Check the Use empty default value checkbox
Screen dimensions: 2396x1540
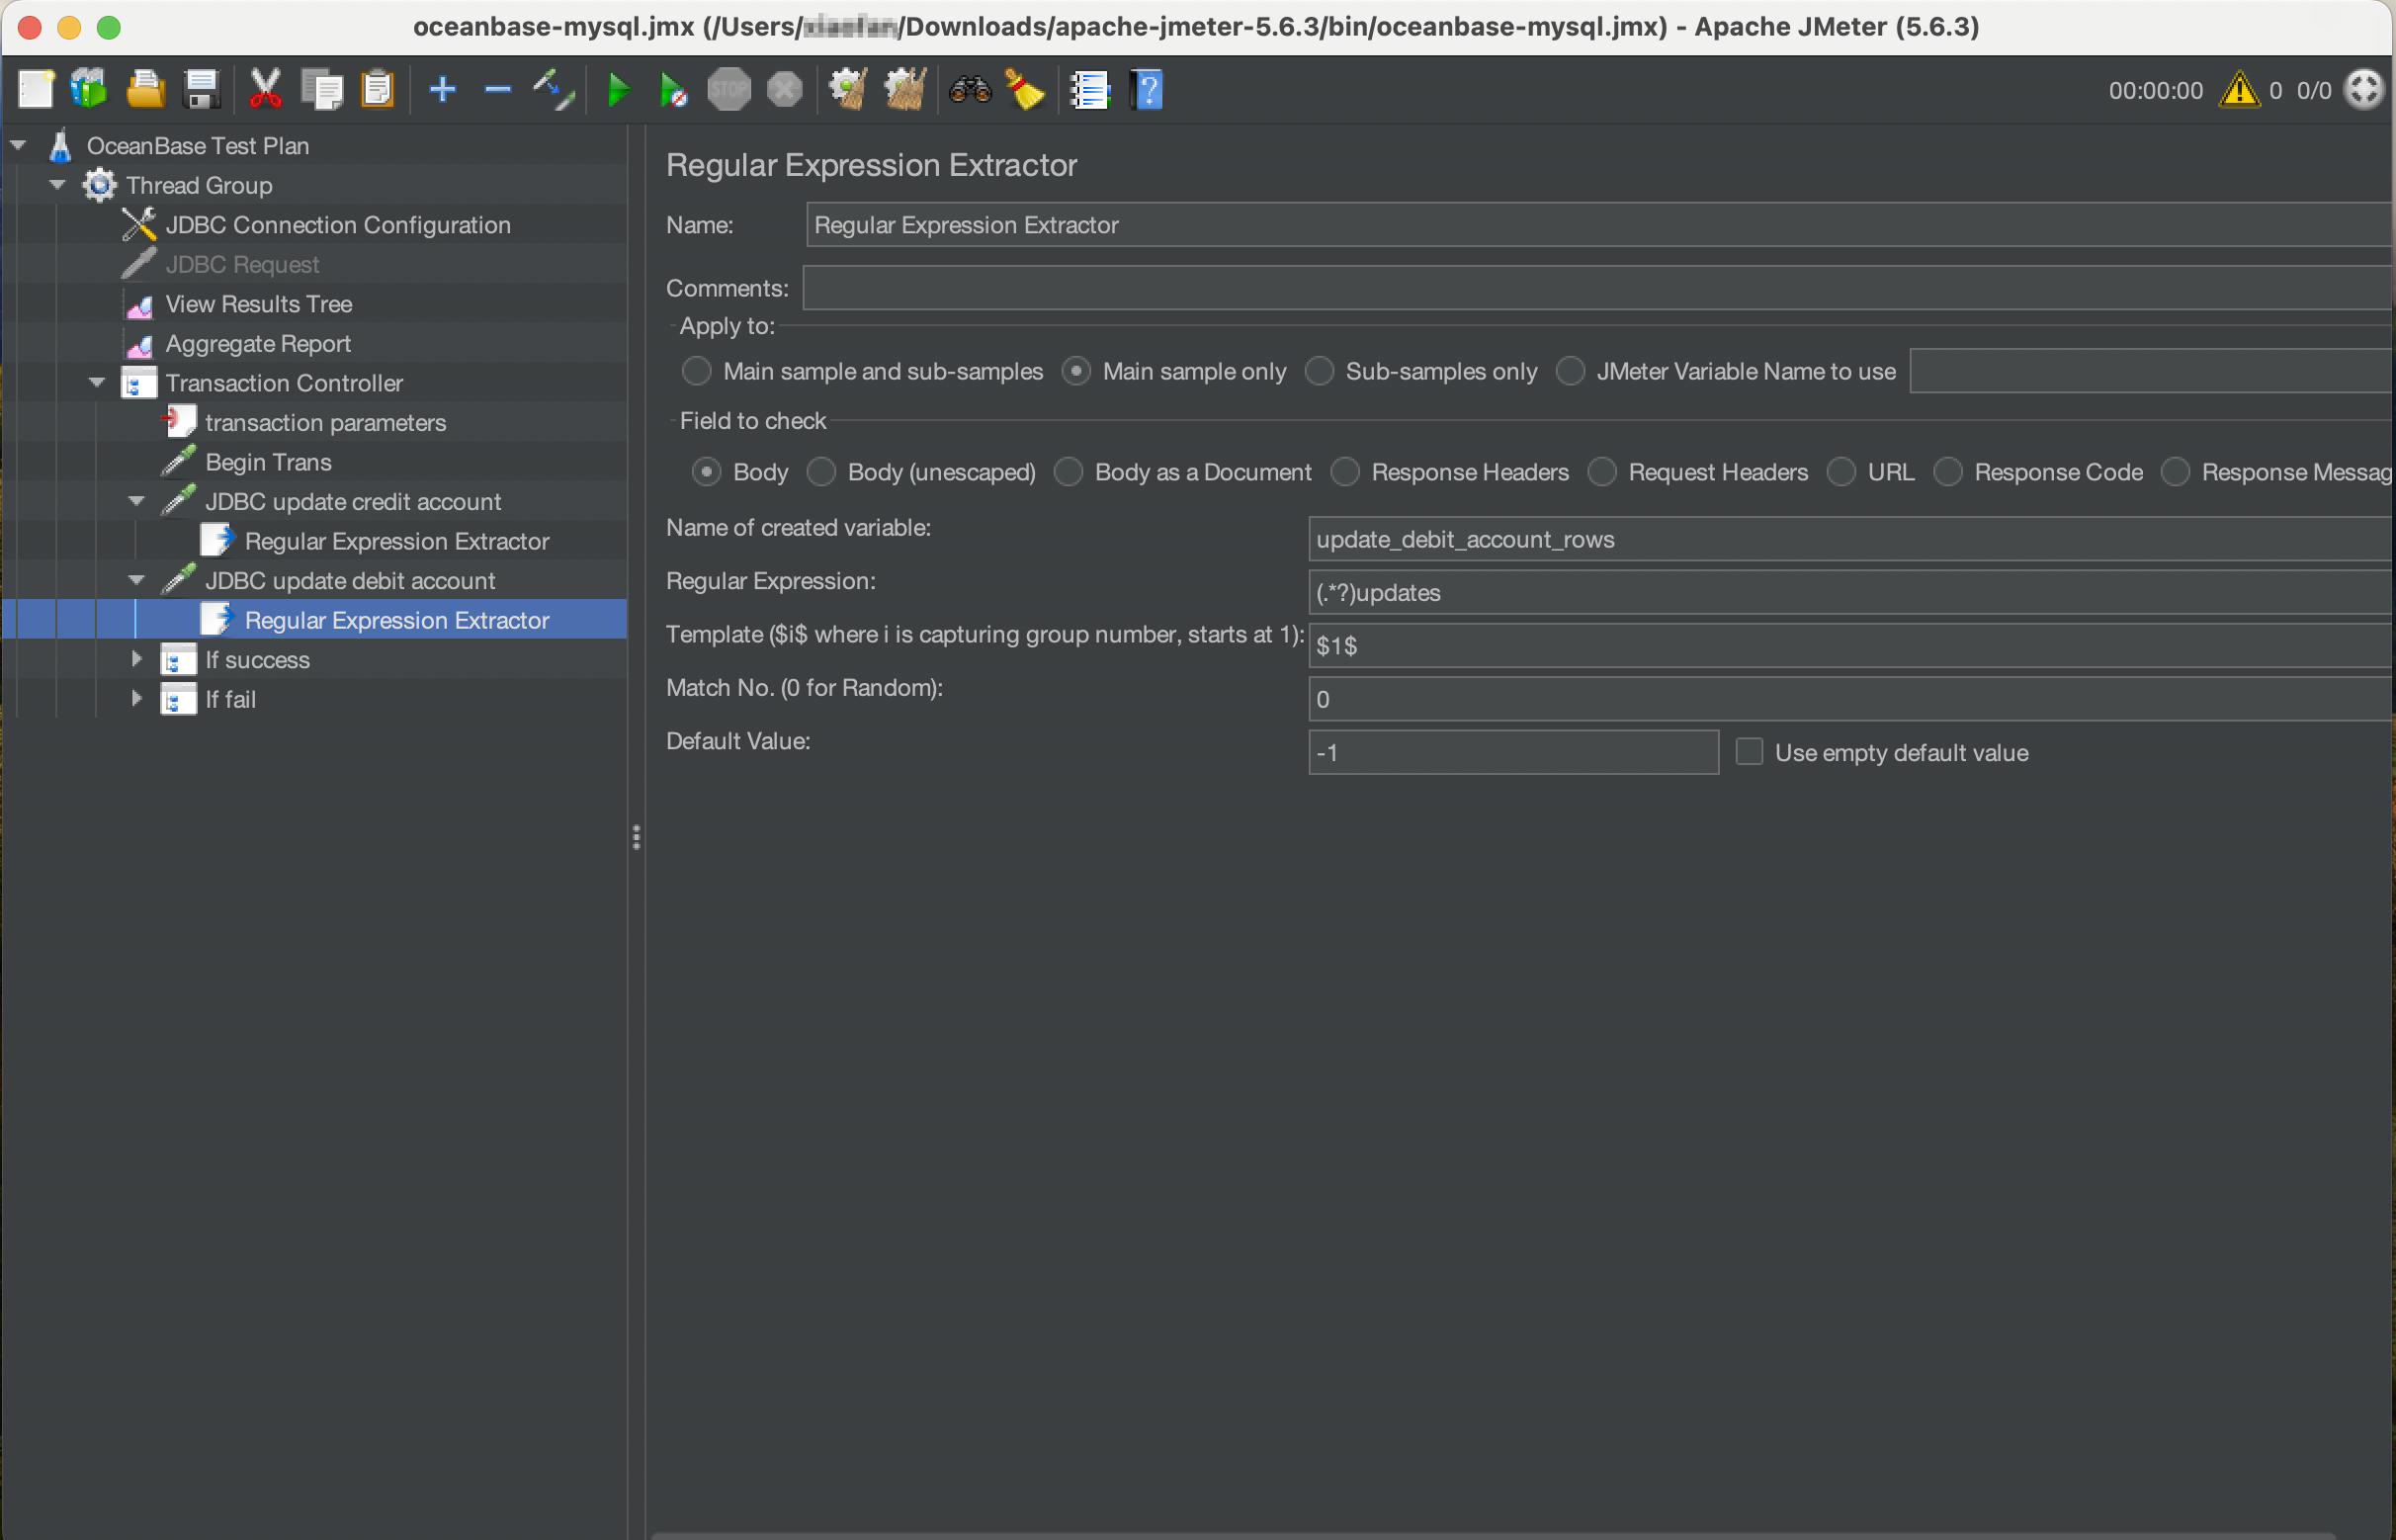pos(1749,751)
